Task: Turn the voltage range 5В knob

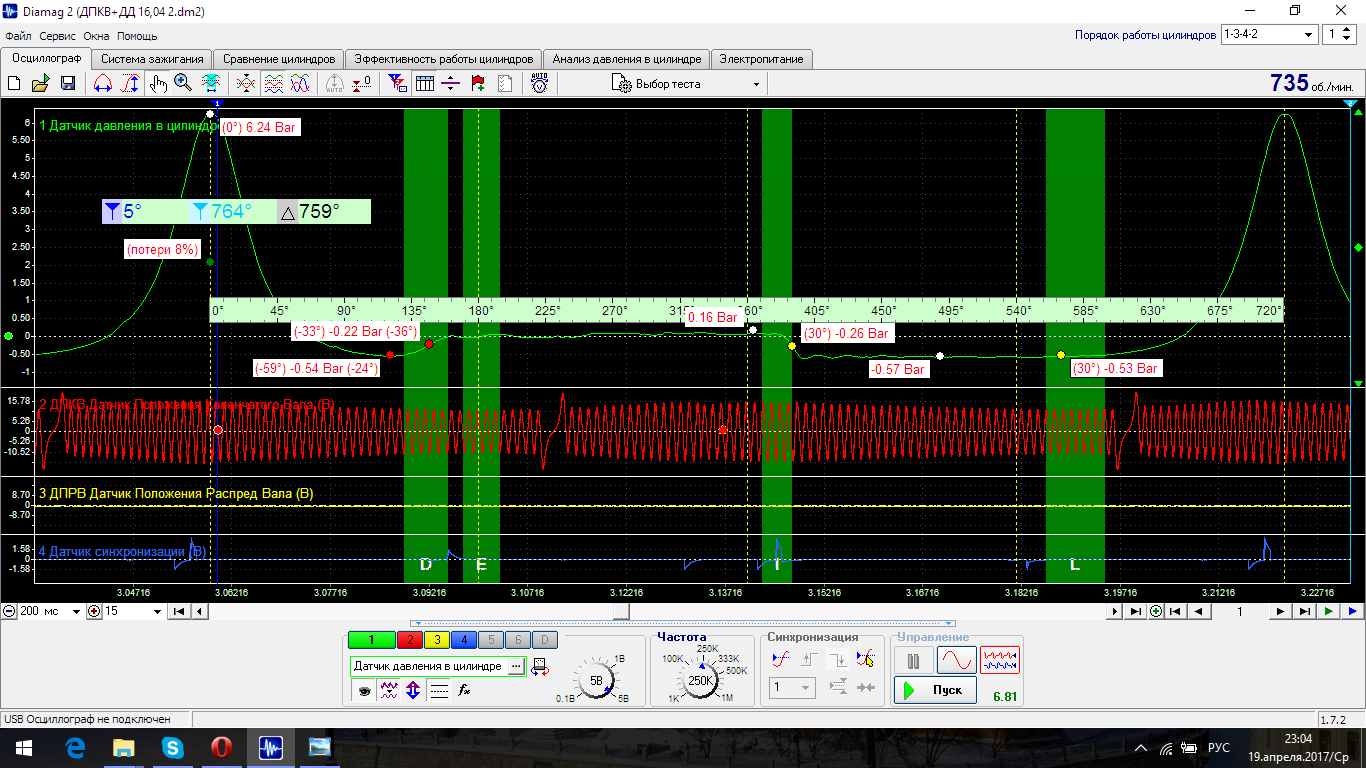Action: pyautogui.click(x=596, y=681)
